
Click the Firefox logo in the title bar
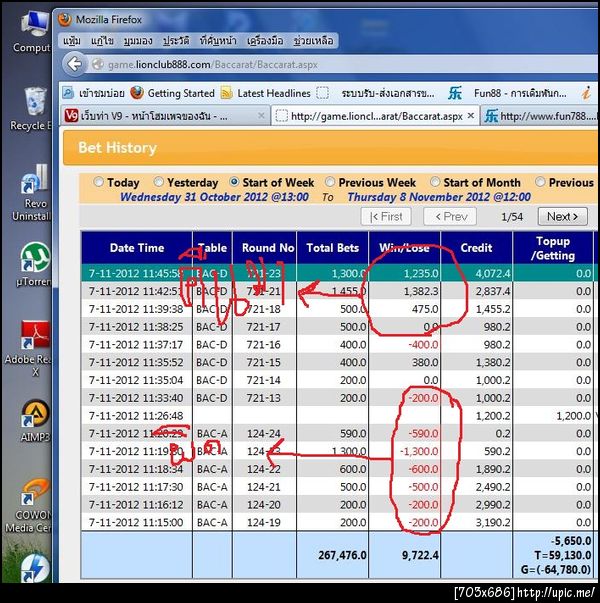pos(65,19)
